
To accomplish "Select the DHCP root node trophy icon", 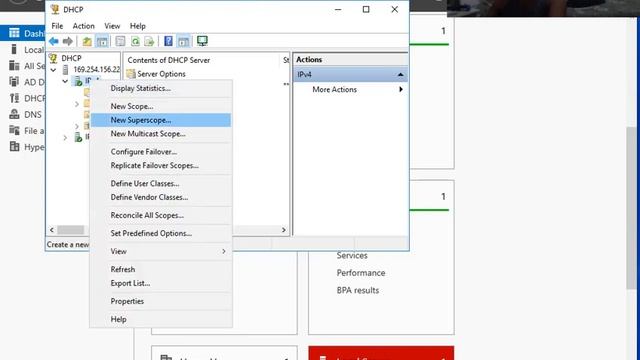I will [x=53, y=58].
